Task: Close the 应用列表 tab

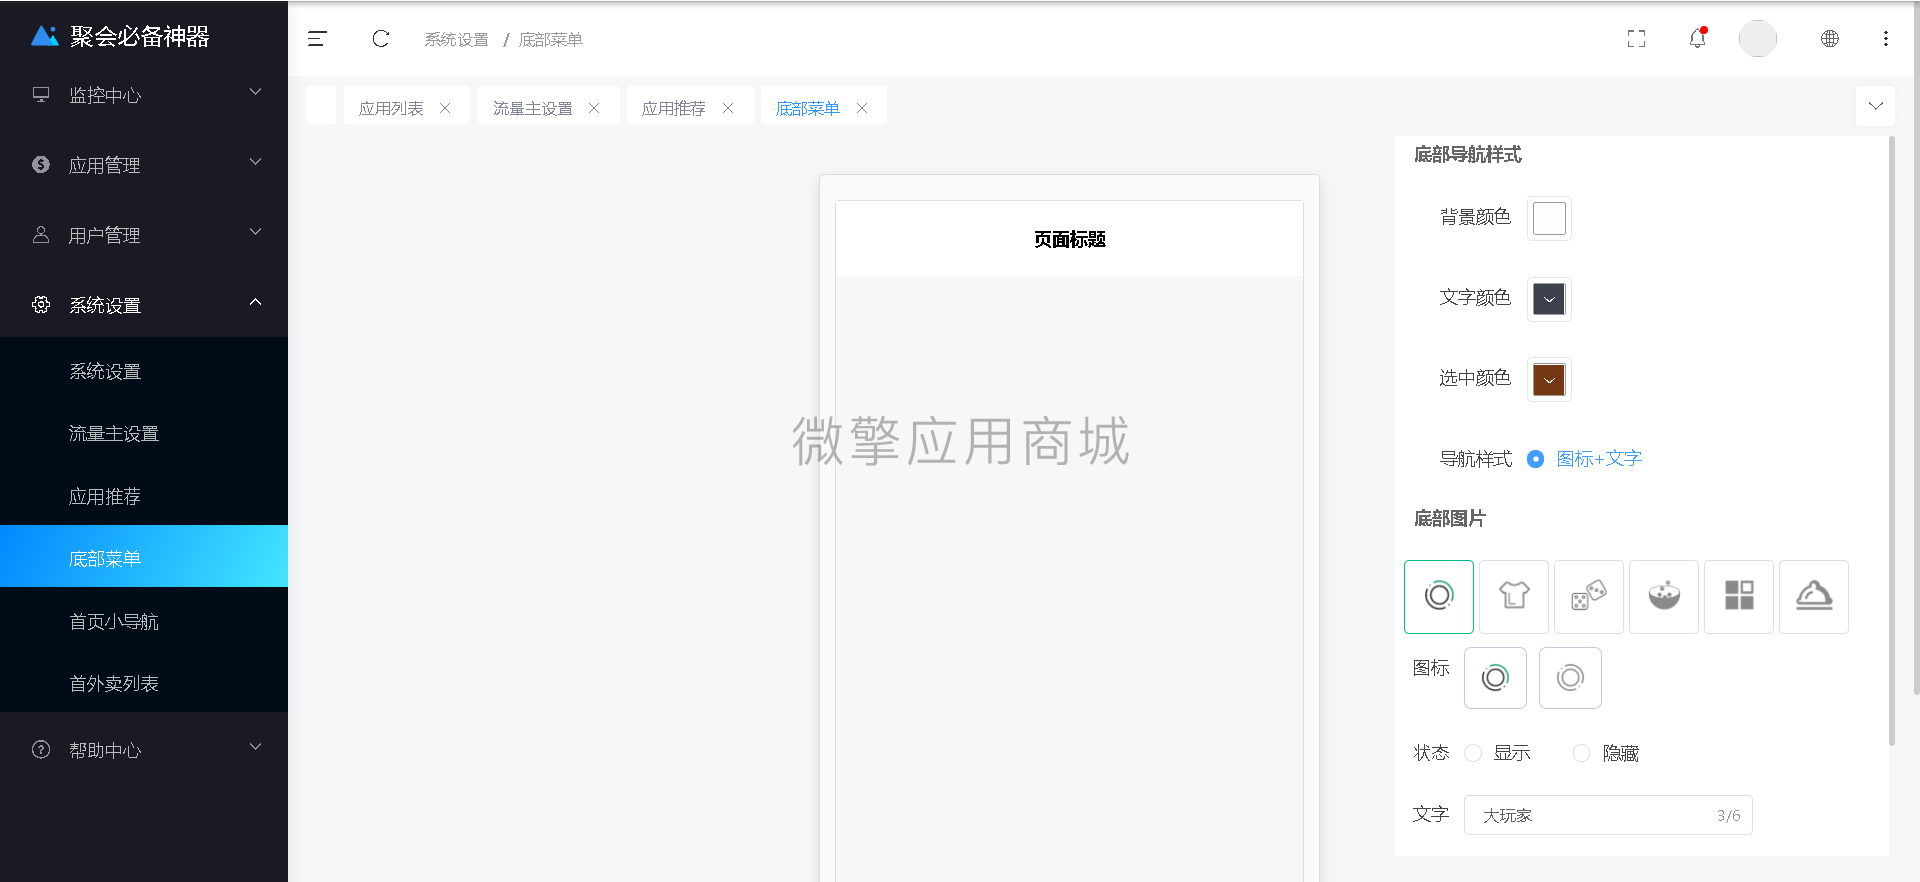Action: coord(445,108)
